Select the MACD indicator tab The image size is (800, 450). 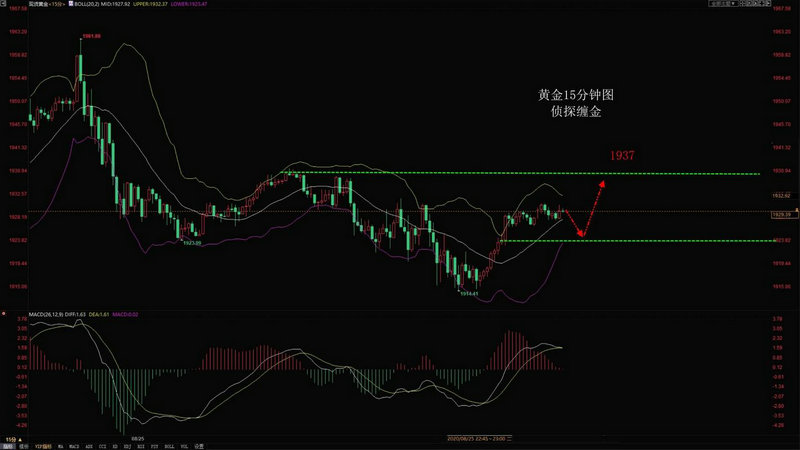74,446
